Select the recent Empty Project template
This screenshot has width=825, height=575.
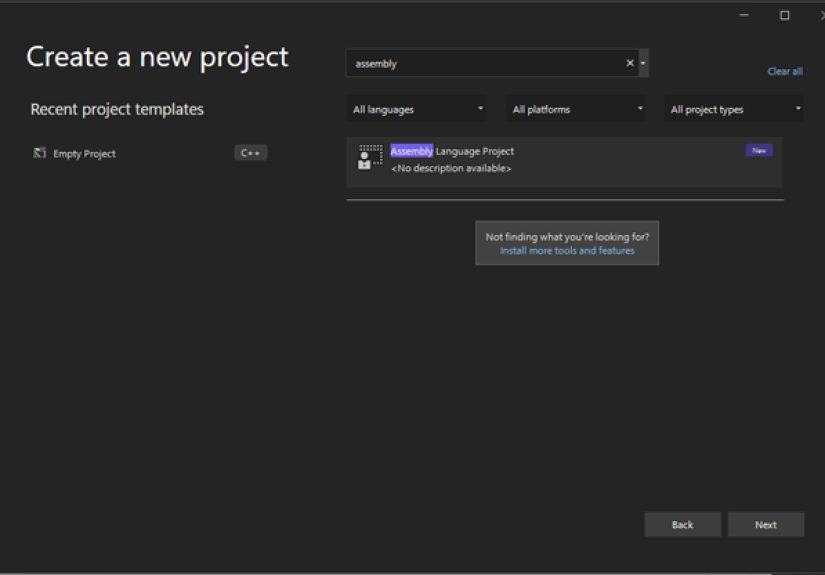tap(149, 153)
